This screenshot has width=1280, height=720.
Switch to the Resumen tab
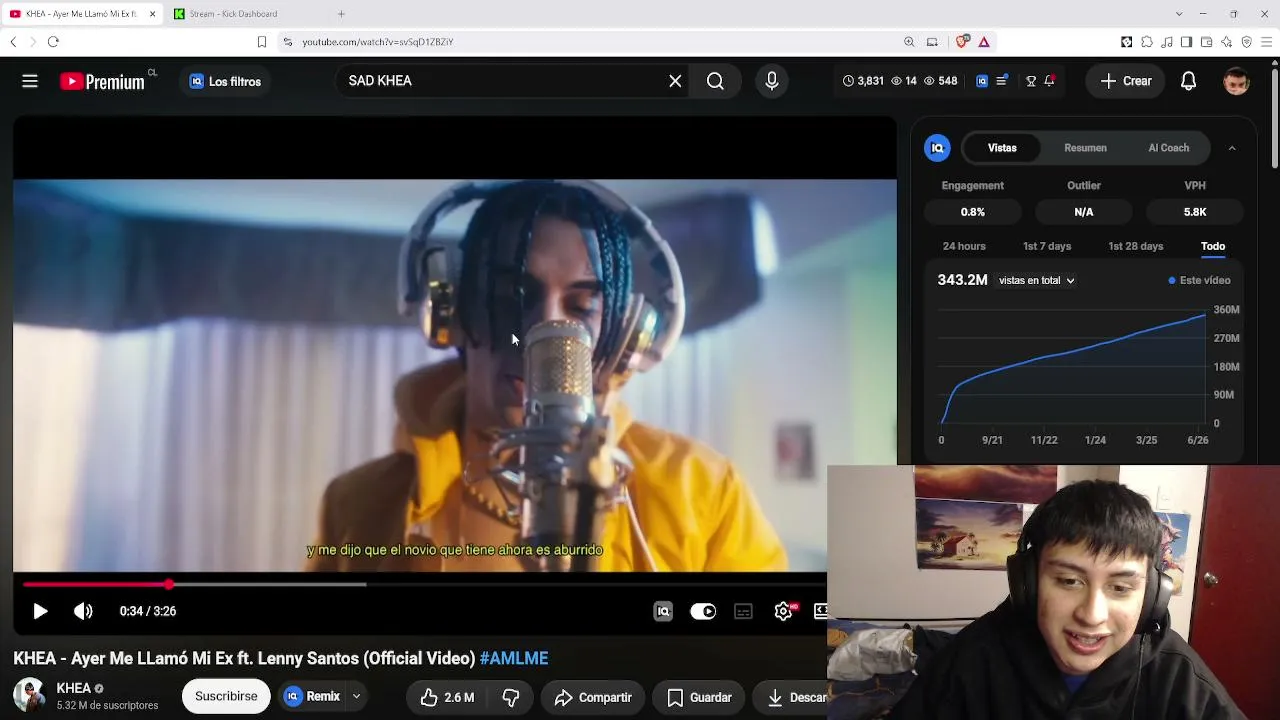click(1085, 148)
